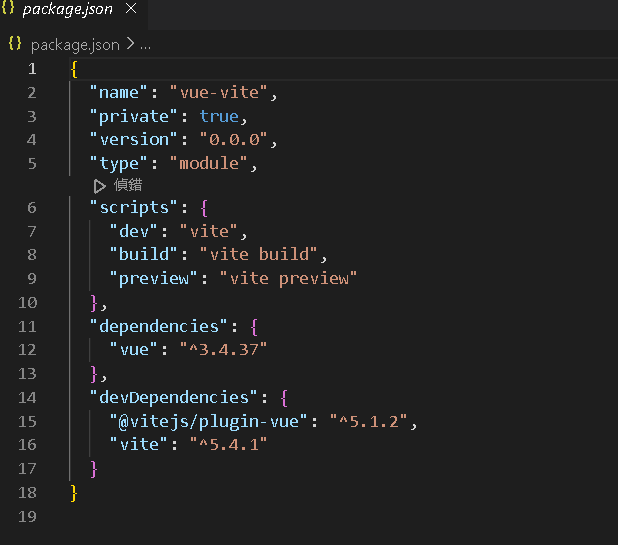Open the breadcrumb ellipsis symbol list
This screenshot has width=618, height=545.
pyautogui.click(x=145, y=46)
